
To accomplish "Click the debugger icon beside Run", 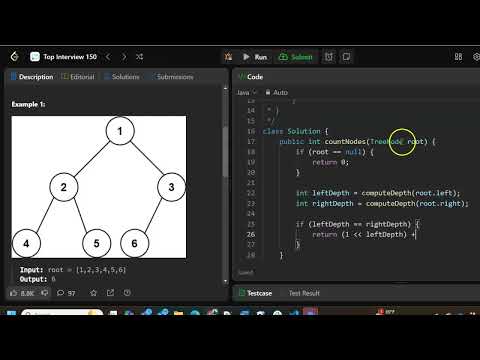I will click(228, 57).
